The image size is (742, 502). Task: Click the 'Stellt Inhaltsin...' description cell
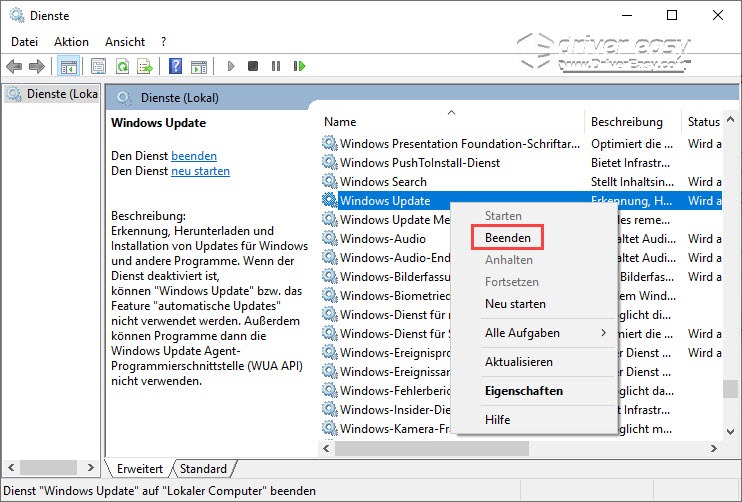(x=632, y=182)
